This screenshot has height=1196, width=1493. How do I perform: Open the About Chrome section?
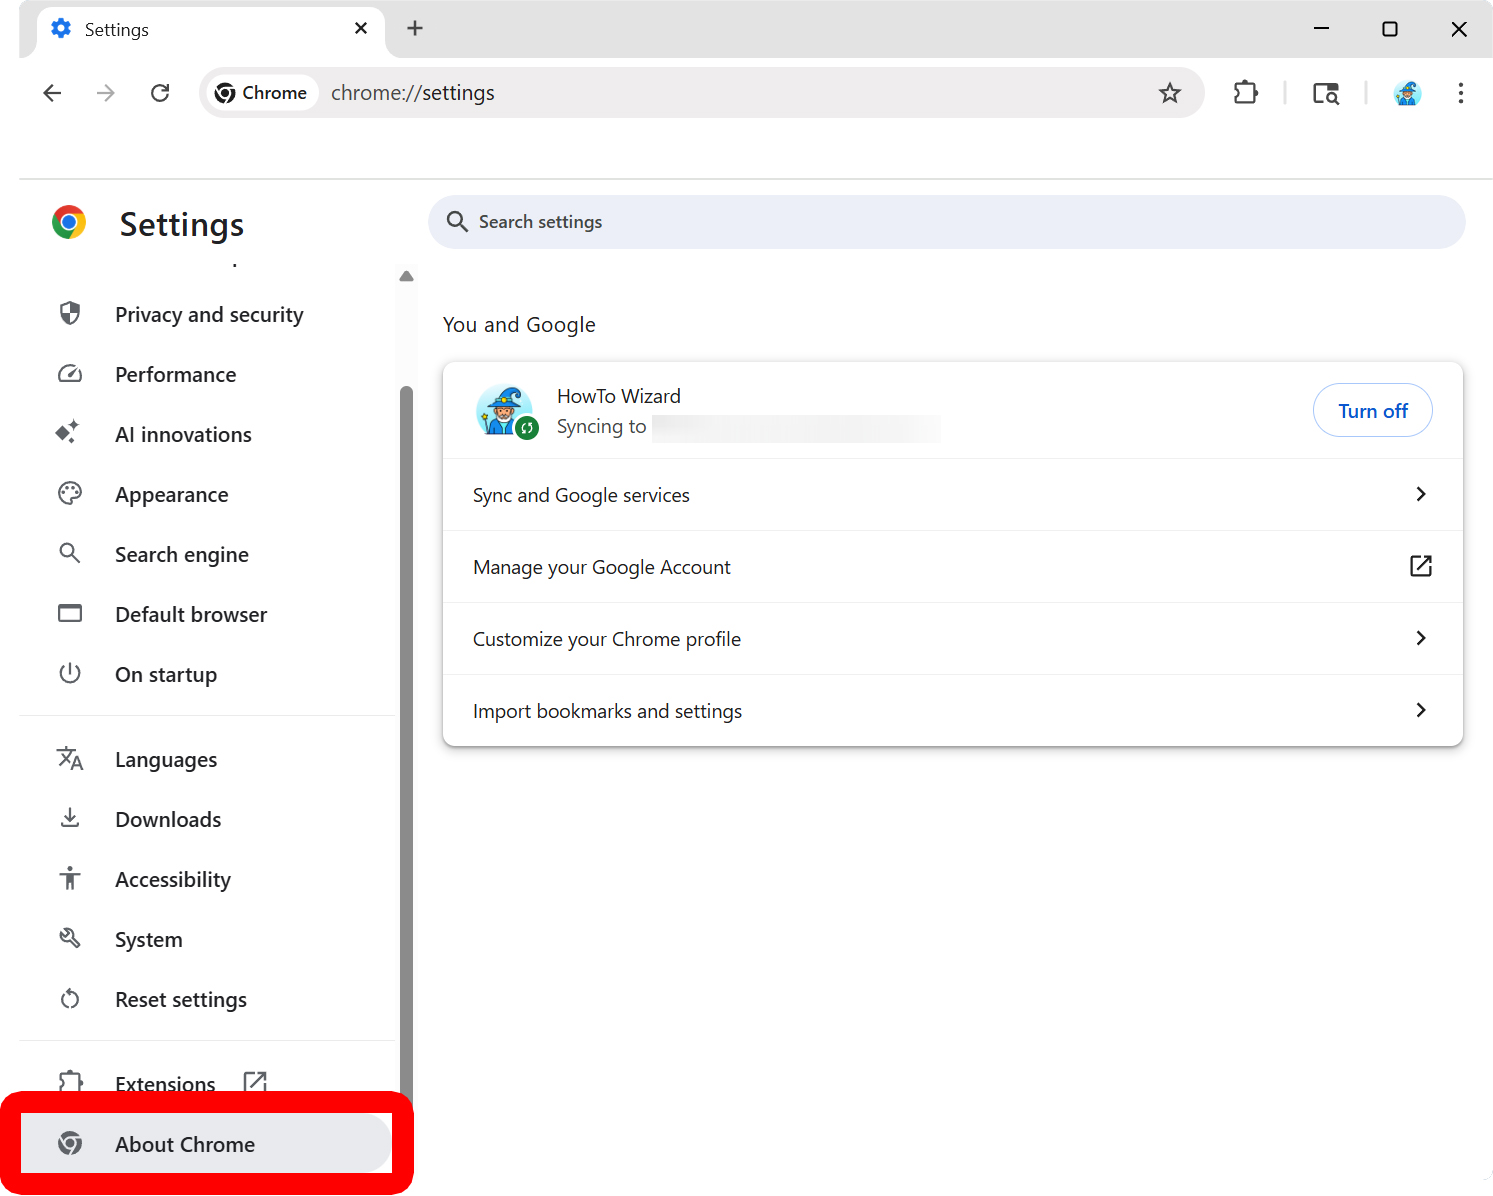[185, 1143]
